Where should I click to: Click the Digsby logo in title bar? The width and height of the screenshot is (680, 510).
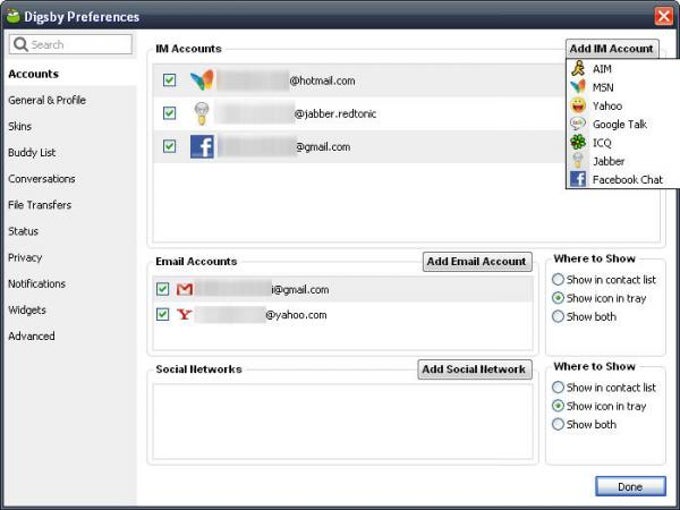(x=13, y=16)
